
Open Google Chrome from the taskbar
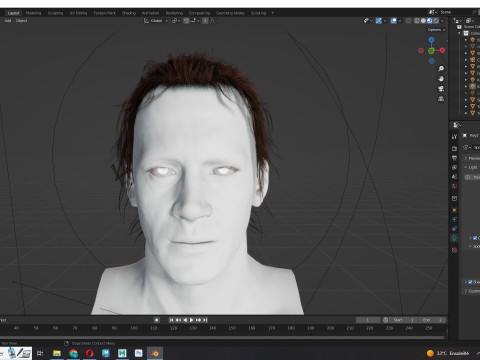[x=73, y=353]
